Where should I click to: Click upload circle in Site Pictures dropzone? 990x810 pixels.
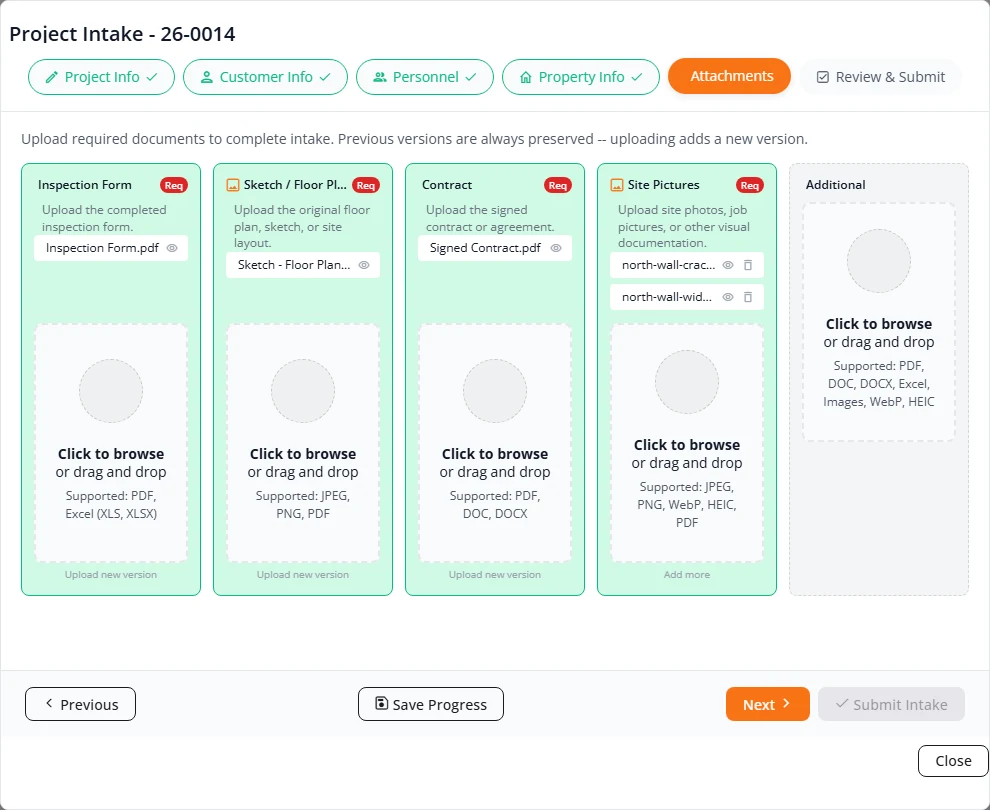(x=687, y=382)
